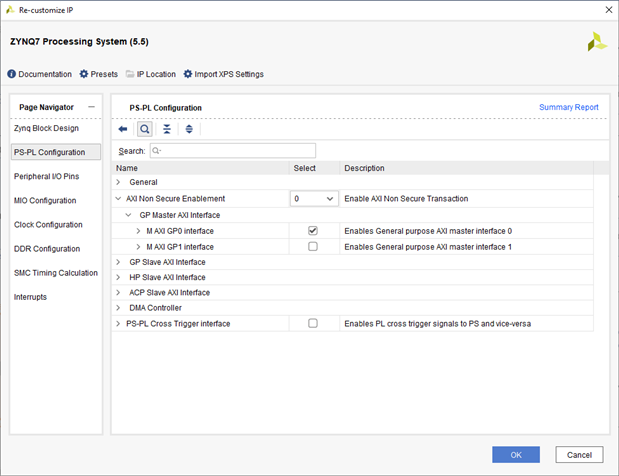Open SMC Timing Calculation page
The image size is (619, 476).
(x=56, y=273)
